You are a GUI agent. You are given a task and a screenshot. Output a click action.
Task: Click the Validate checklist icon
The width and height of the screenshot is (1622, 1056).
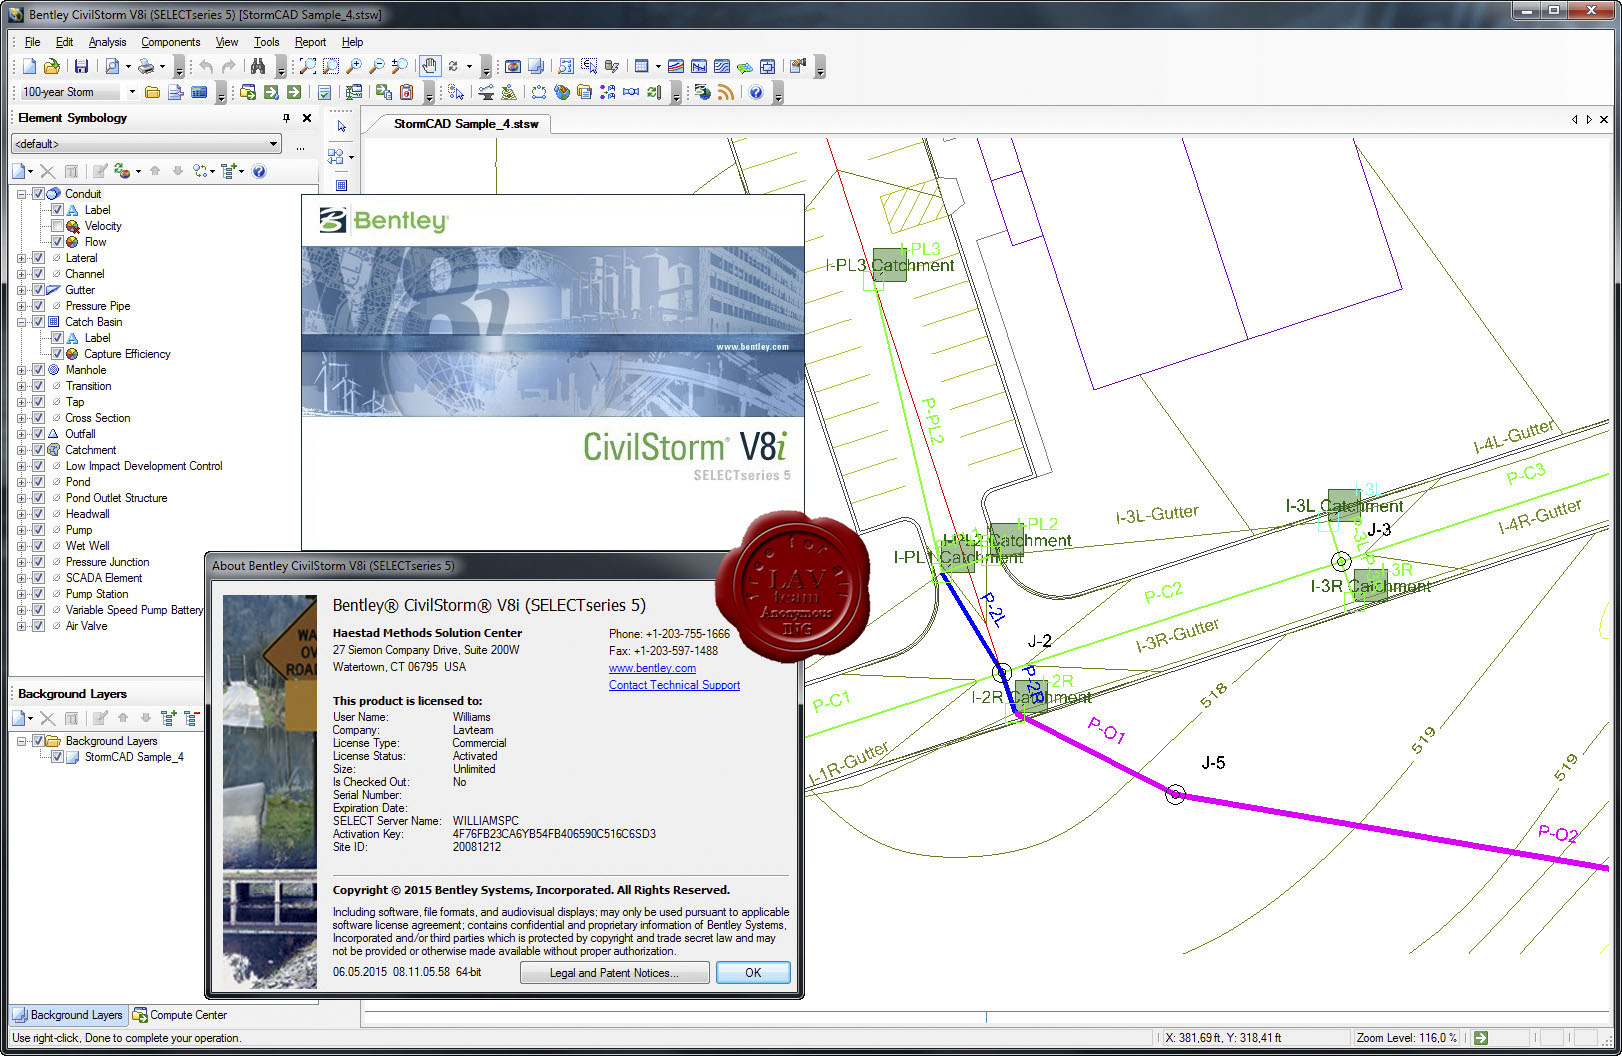click(324, 92)
